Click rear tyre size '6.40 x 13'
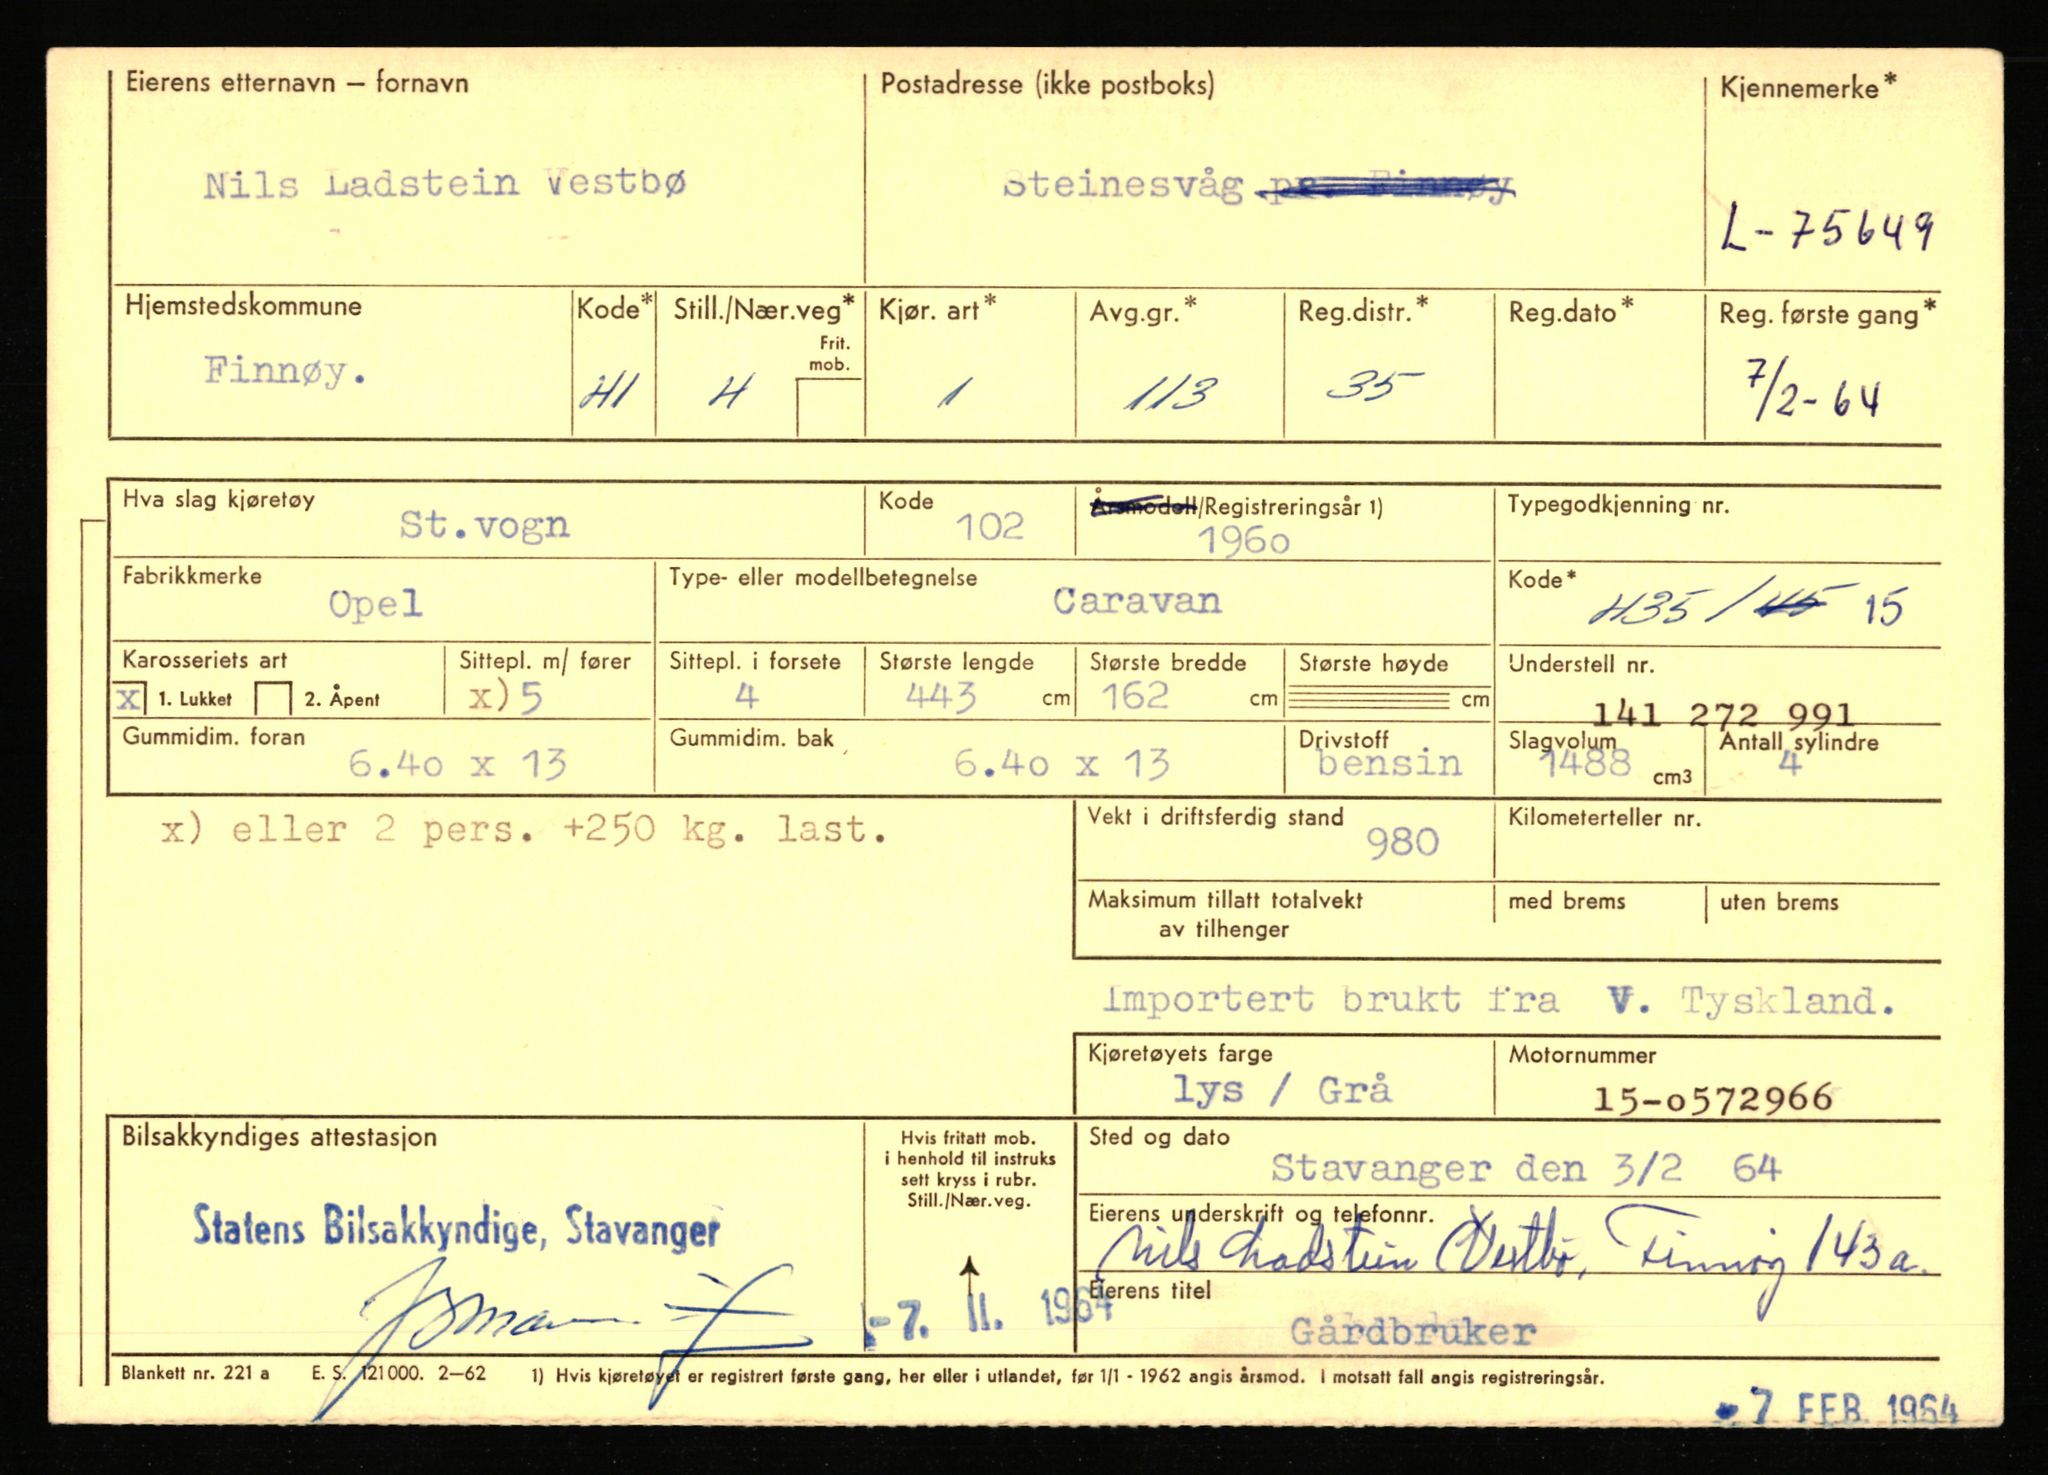The width and height of the screenshot is (2048, 1475). coord(1061,765)
